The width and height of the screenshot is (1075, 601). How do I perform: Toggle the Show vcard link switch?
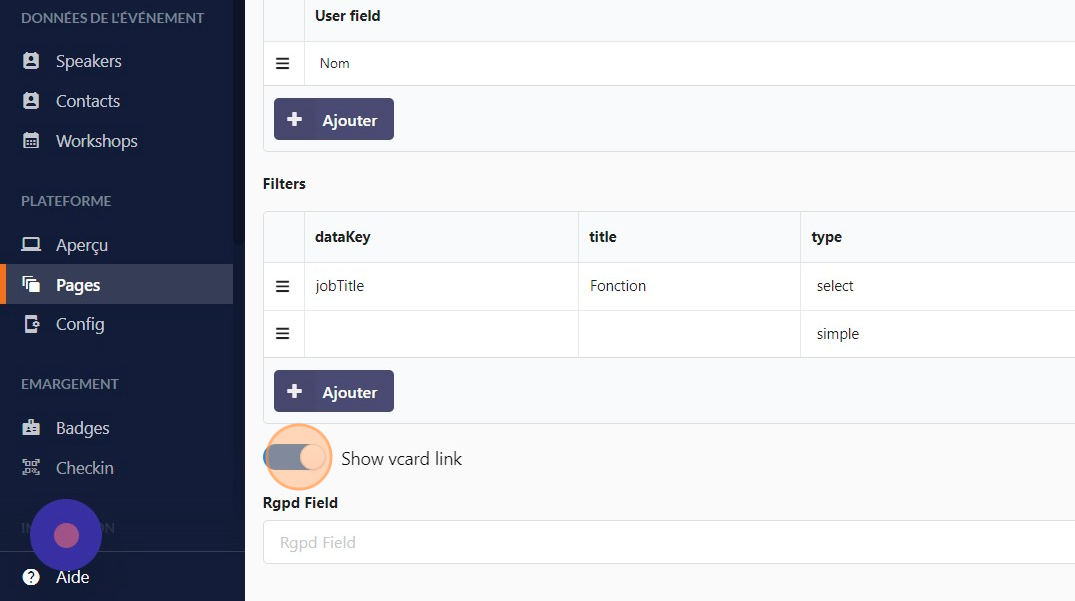[297, 458]
